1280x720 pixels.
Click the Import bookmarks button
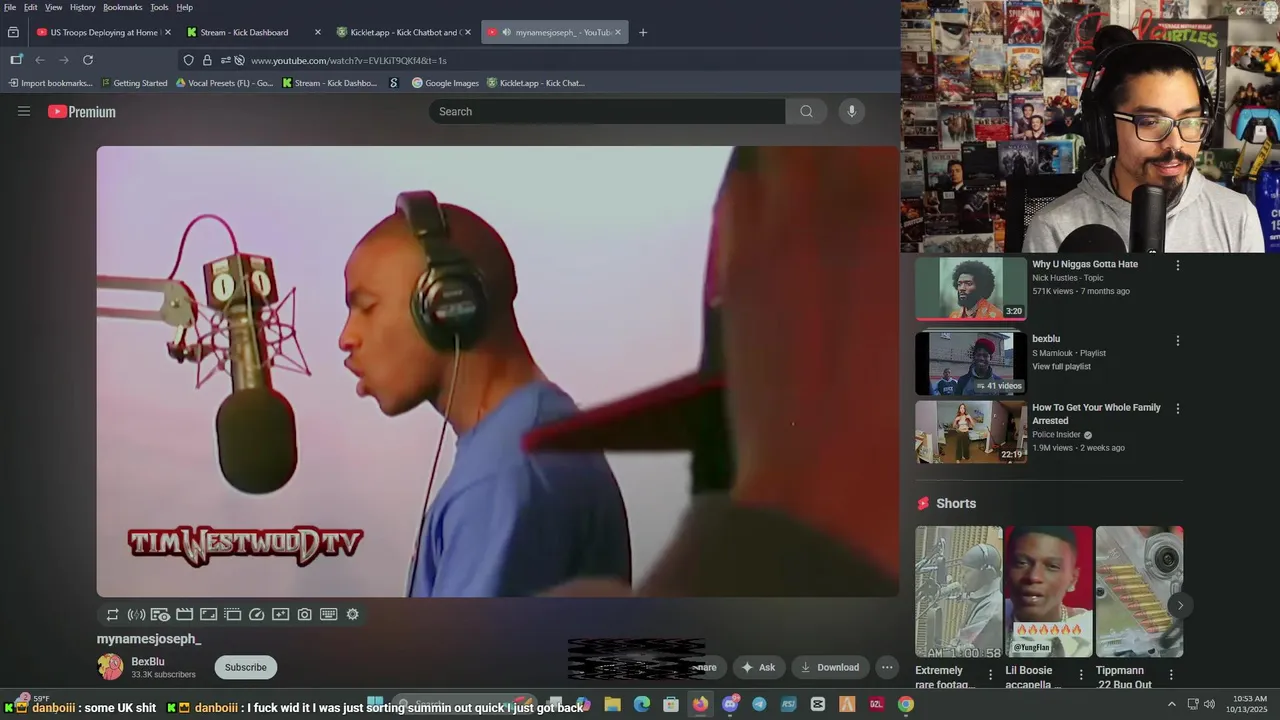[x=50, y=83]
